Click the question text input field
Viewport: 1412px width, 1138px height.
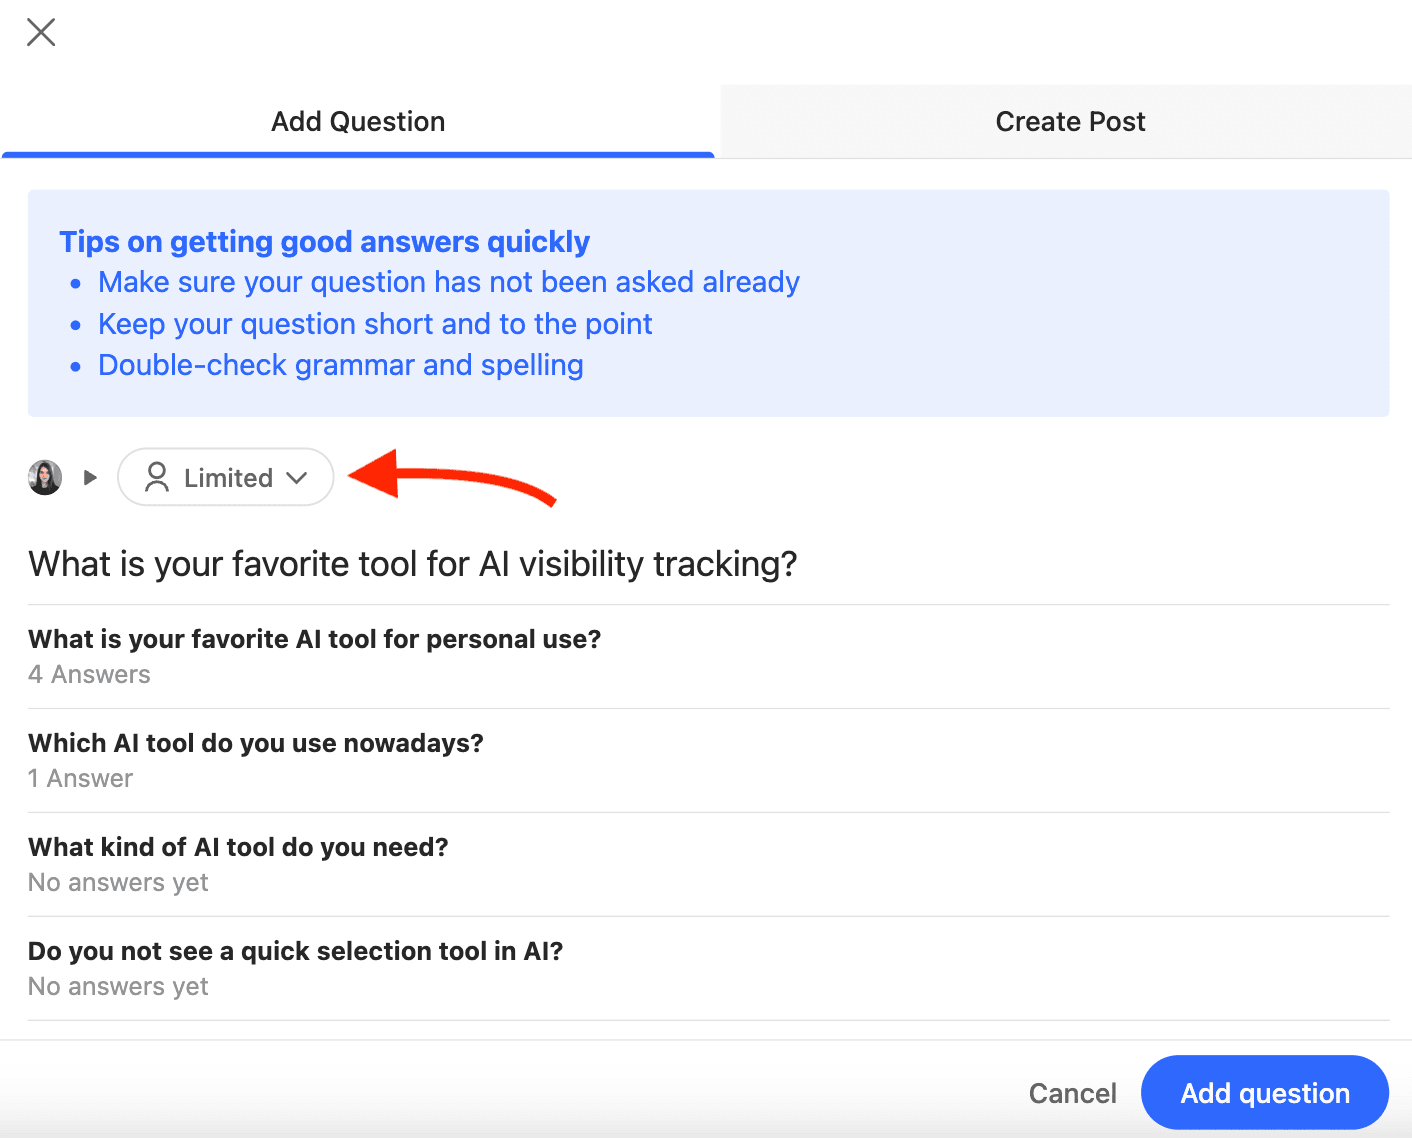412,564
